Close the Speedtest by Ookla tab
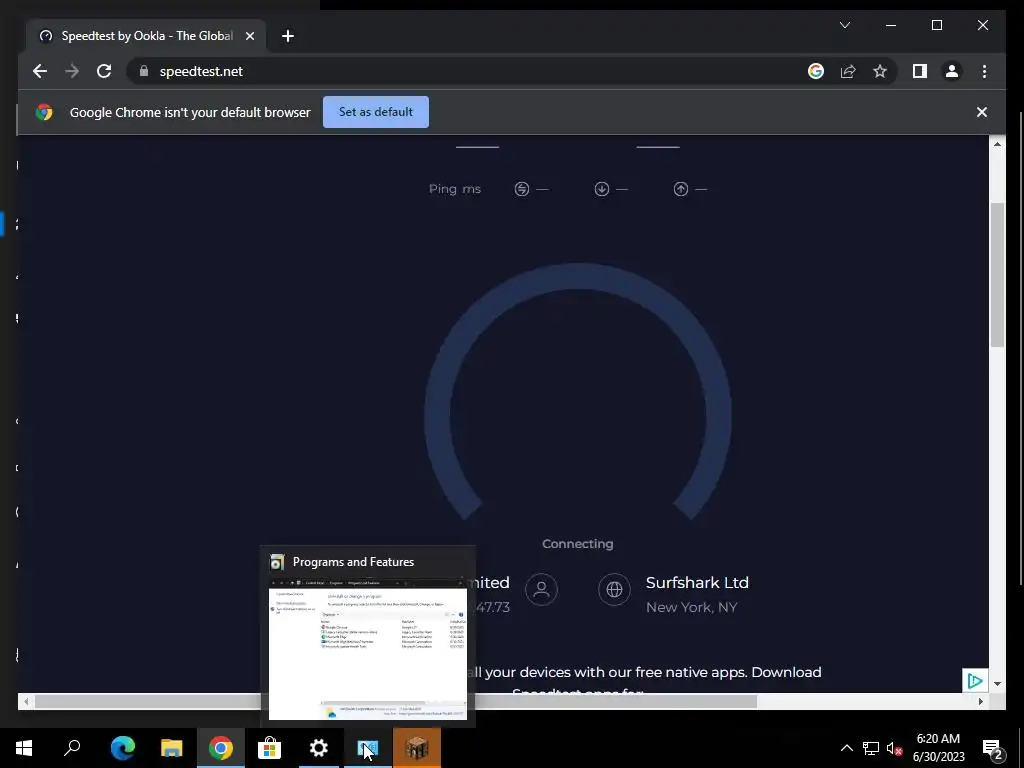The height and width of the screenshot is (768, 1024). click(x=249, y=36)
